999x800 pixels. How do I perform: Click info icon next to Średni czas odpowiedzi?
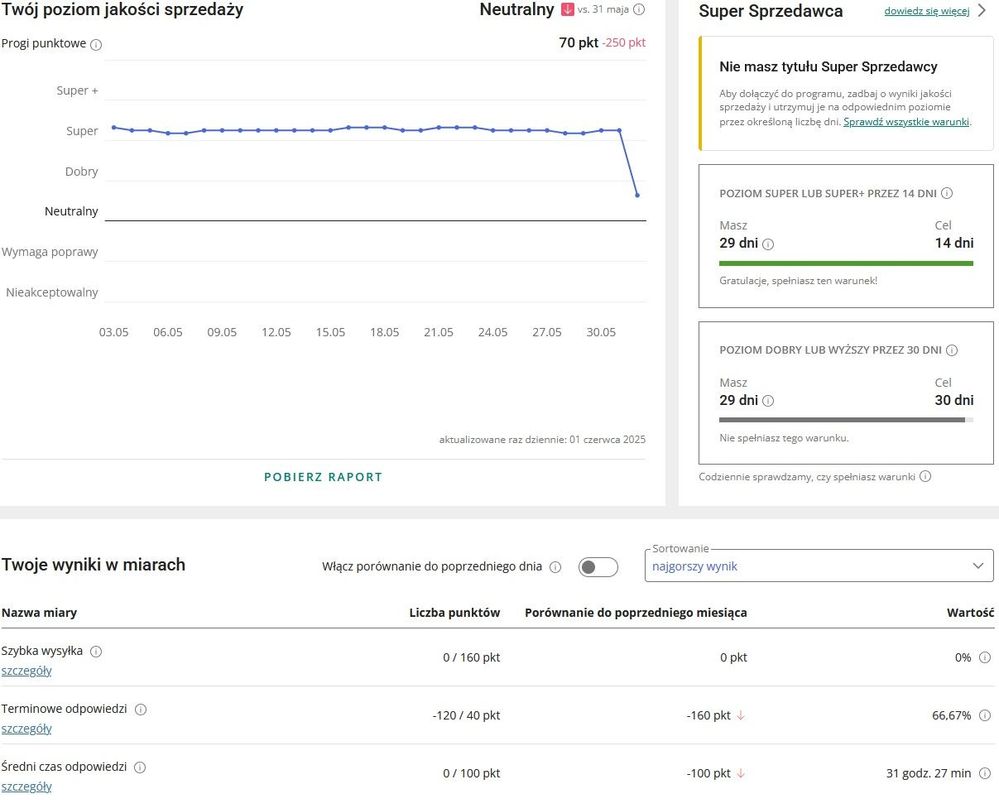click(140, 767)
